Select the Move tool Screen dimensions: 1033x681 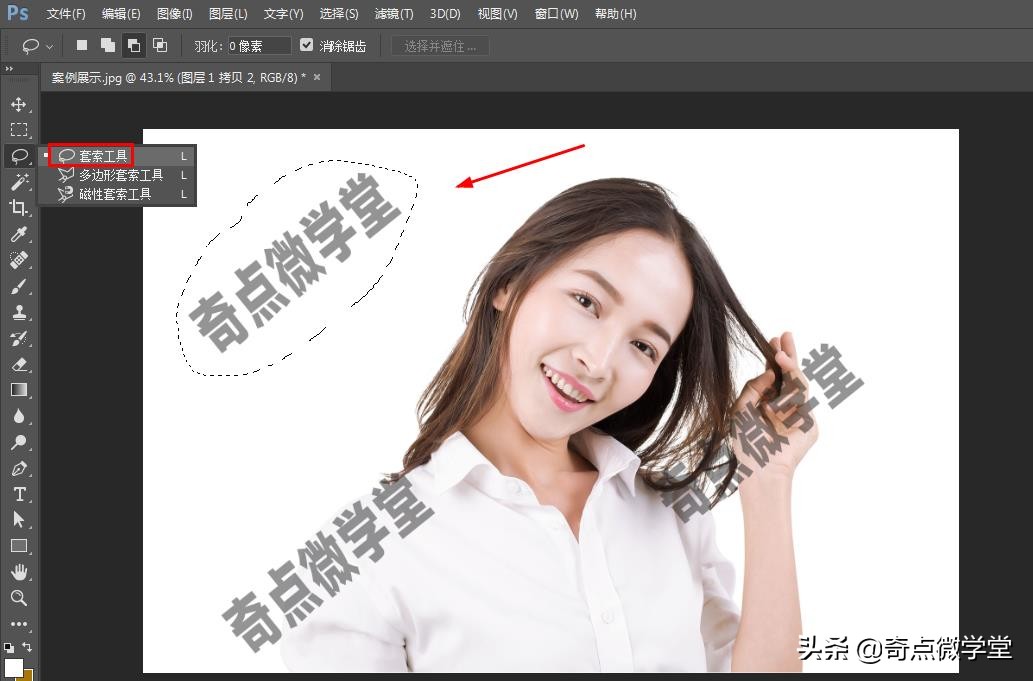(20, 104)
